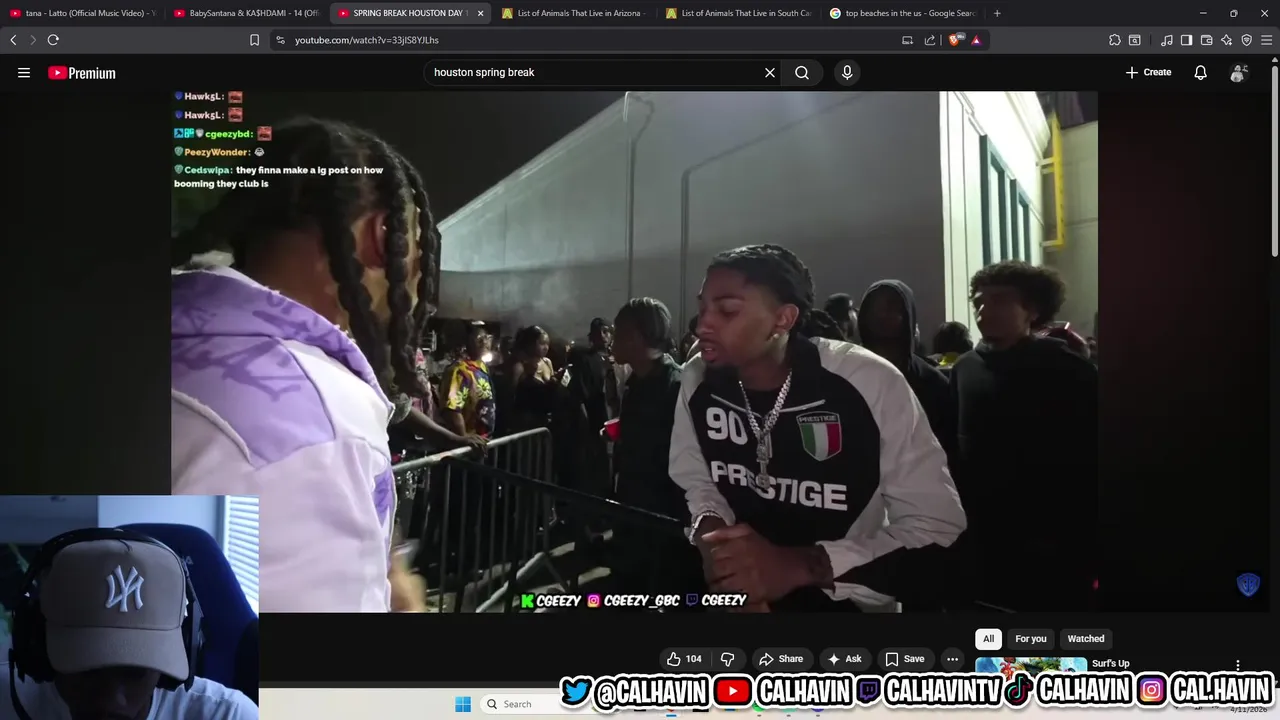This screenshot has width=1280, height=720.
Task: Click the video player to pause playback
Action: pyautogui.click(x=634, y=351)
